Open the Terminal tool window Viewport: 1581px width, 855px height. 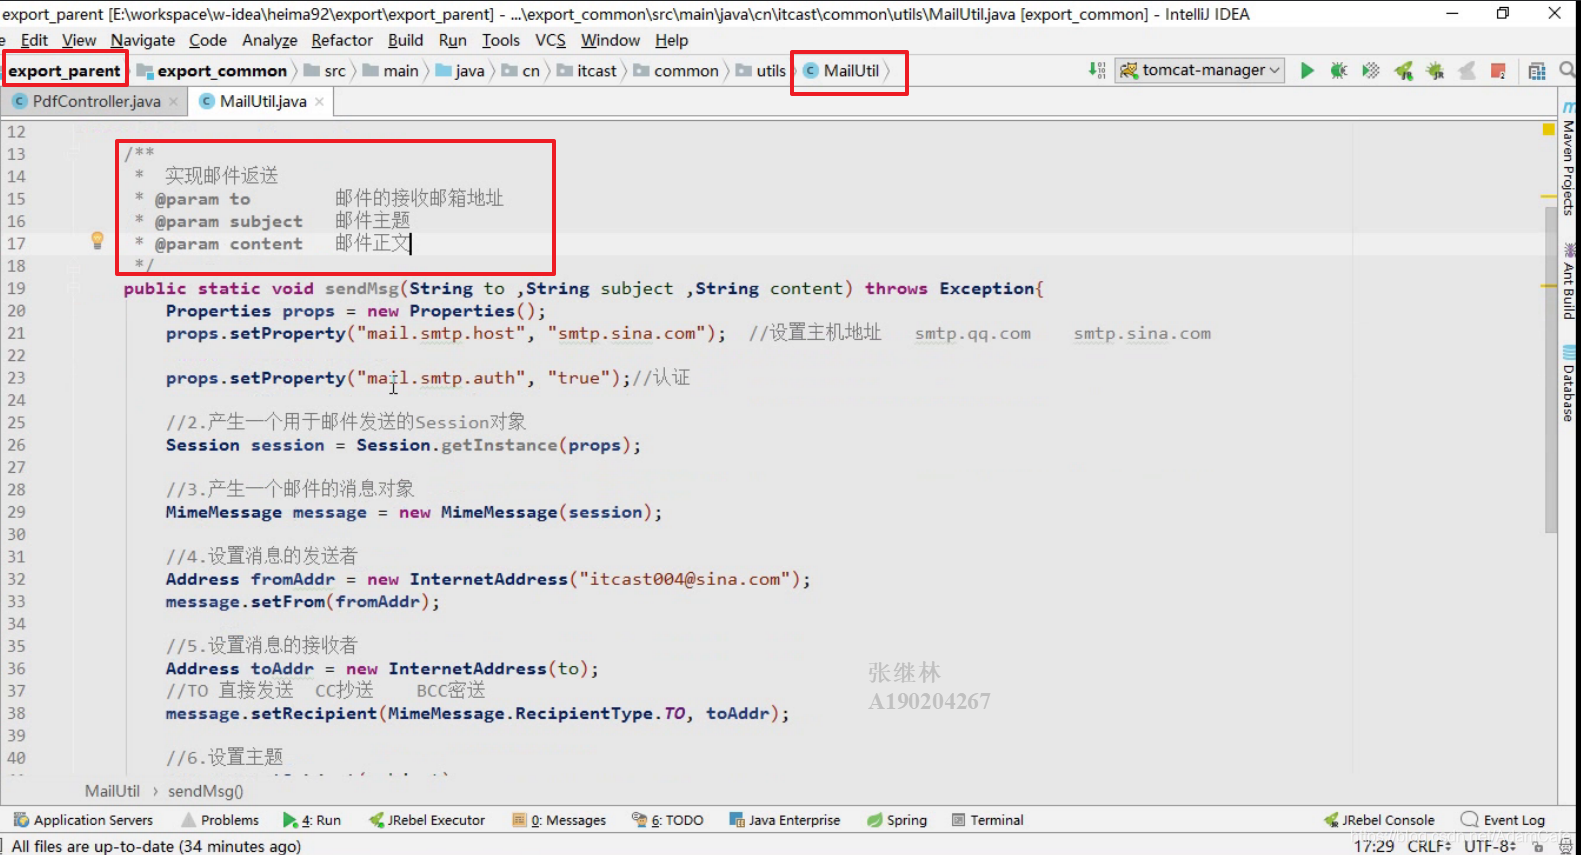pyautogui.click(x=987, y=820)
